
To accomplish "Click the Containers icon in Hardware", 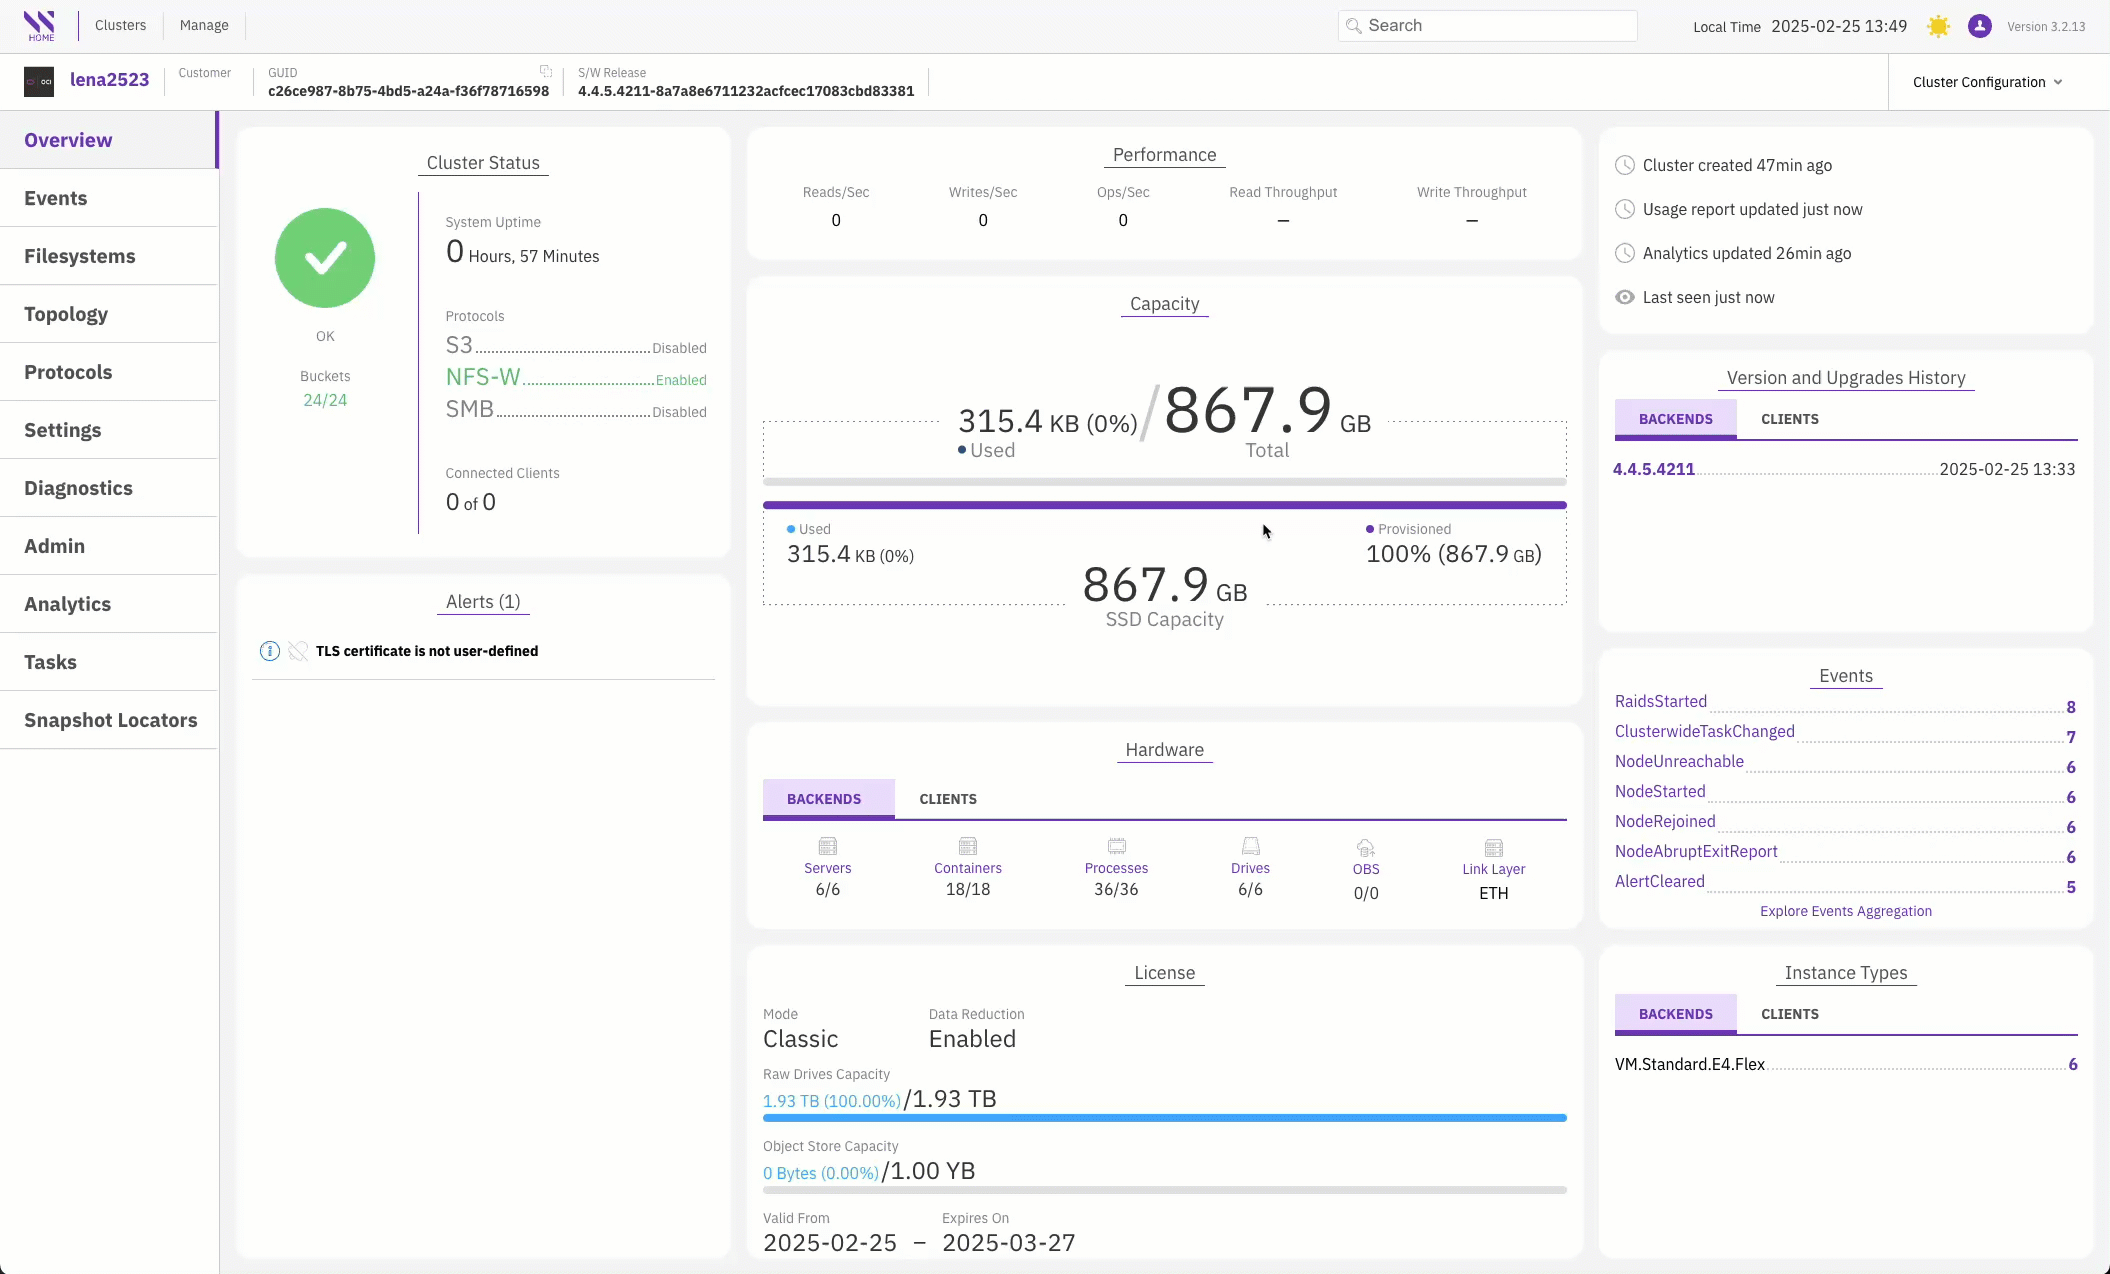I will coord(967,846).
